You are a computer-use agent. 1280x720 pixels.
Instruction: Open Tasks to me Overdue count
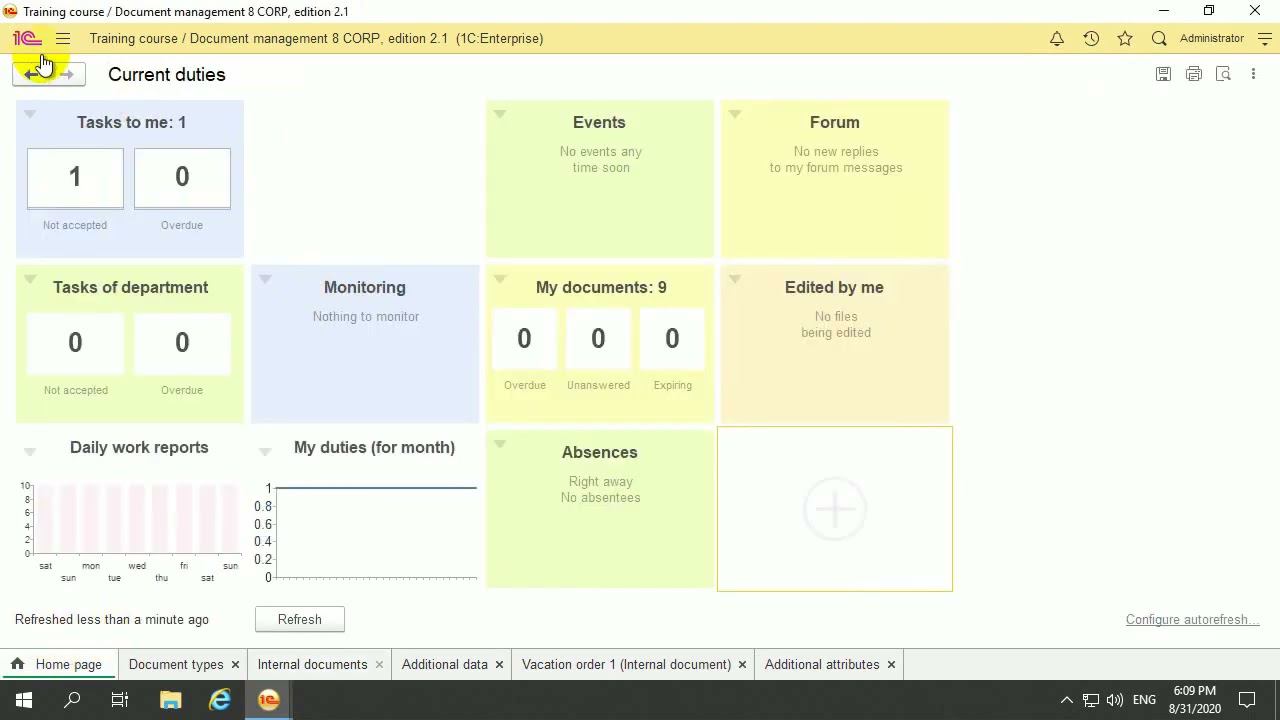pyautogui.click(x=182, y=178)
